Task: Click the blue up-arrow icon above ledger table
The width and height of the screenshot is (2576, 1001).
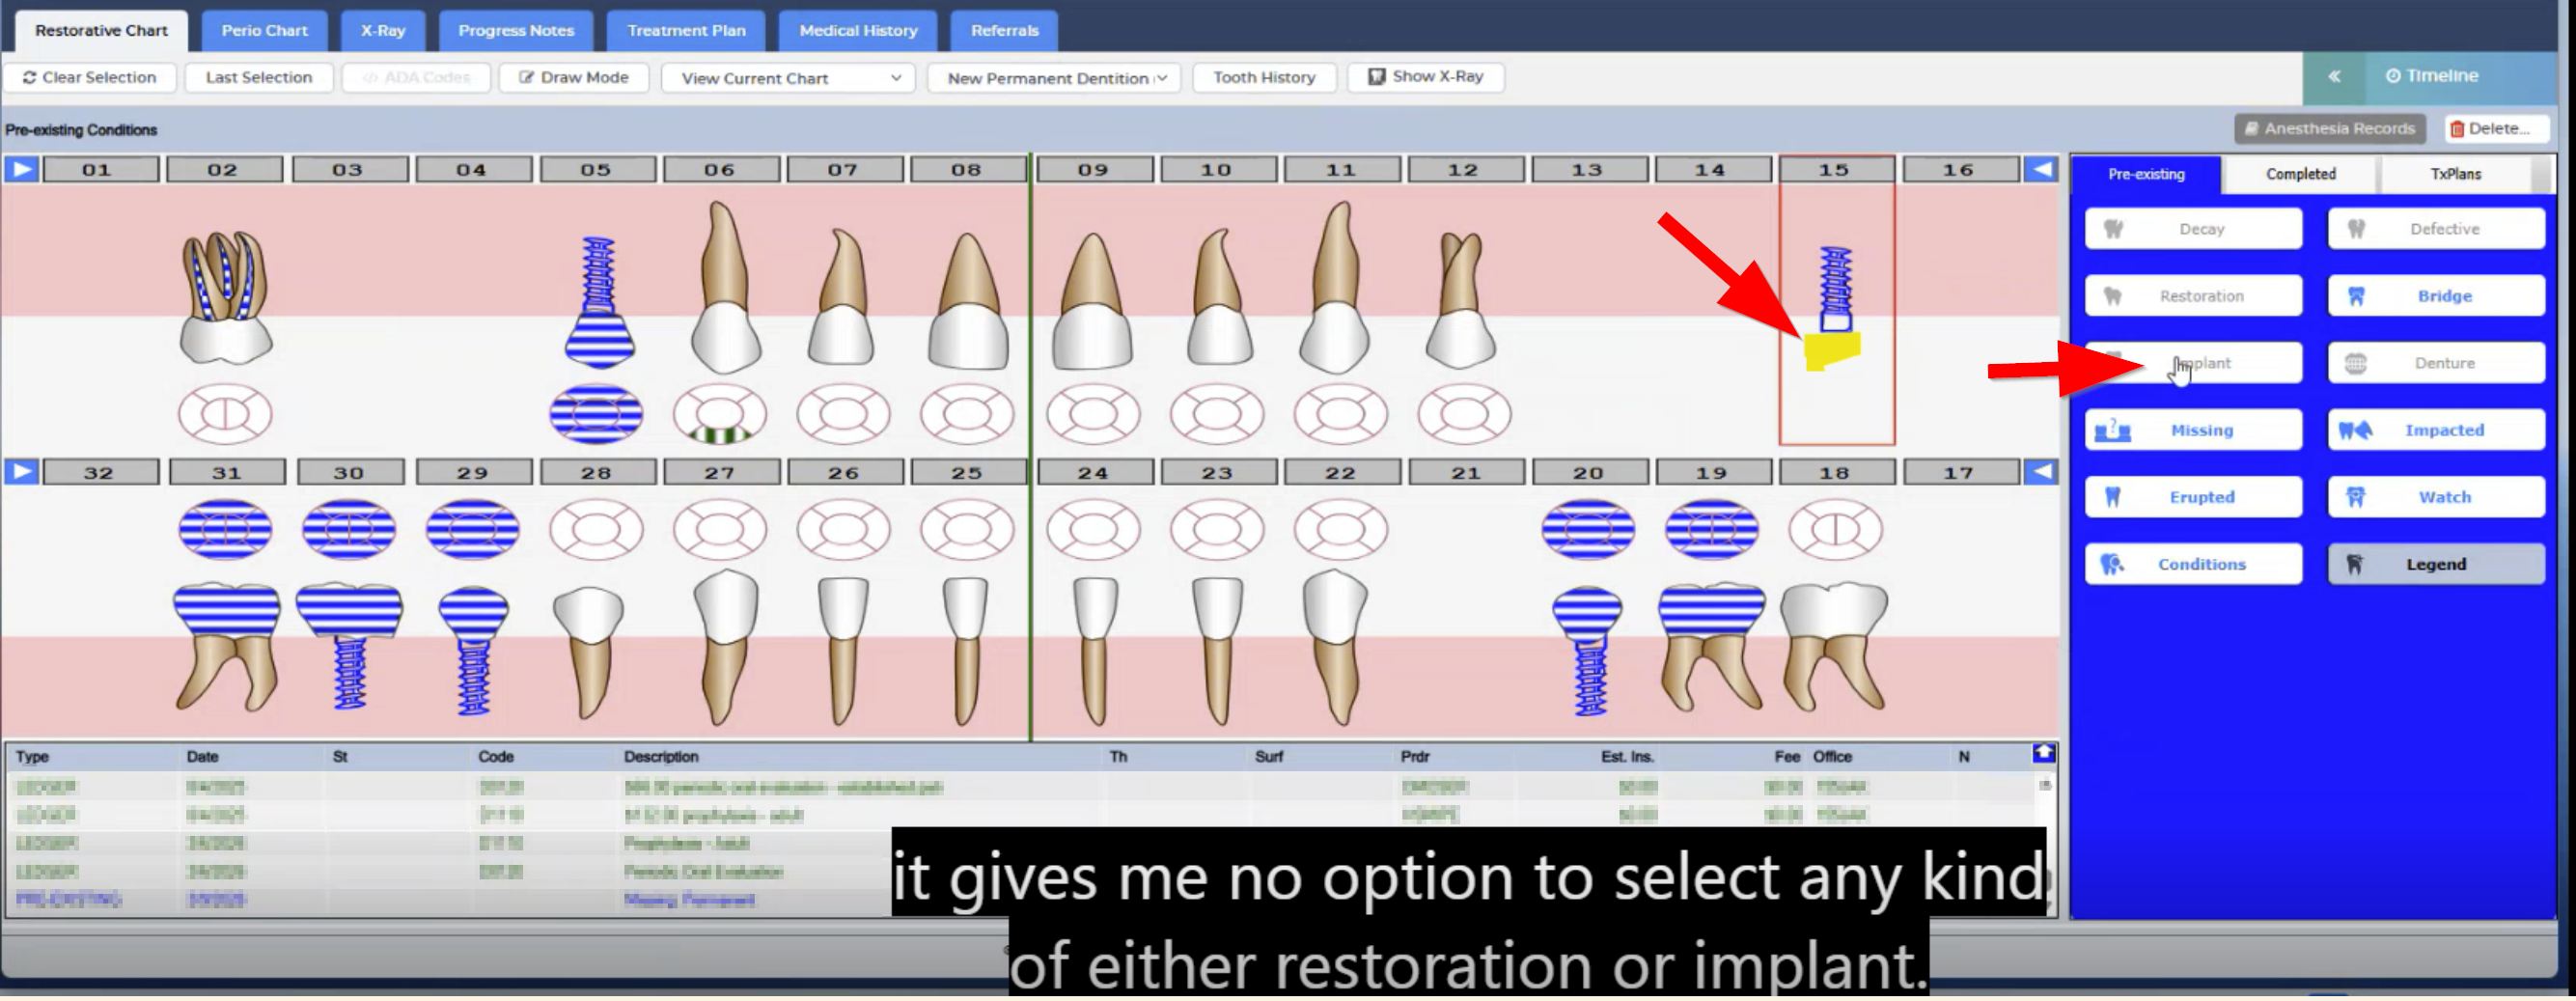Action: [x=2044, y=754]
